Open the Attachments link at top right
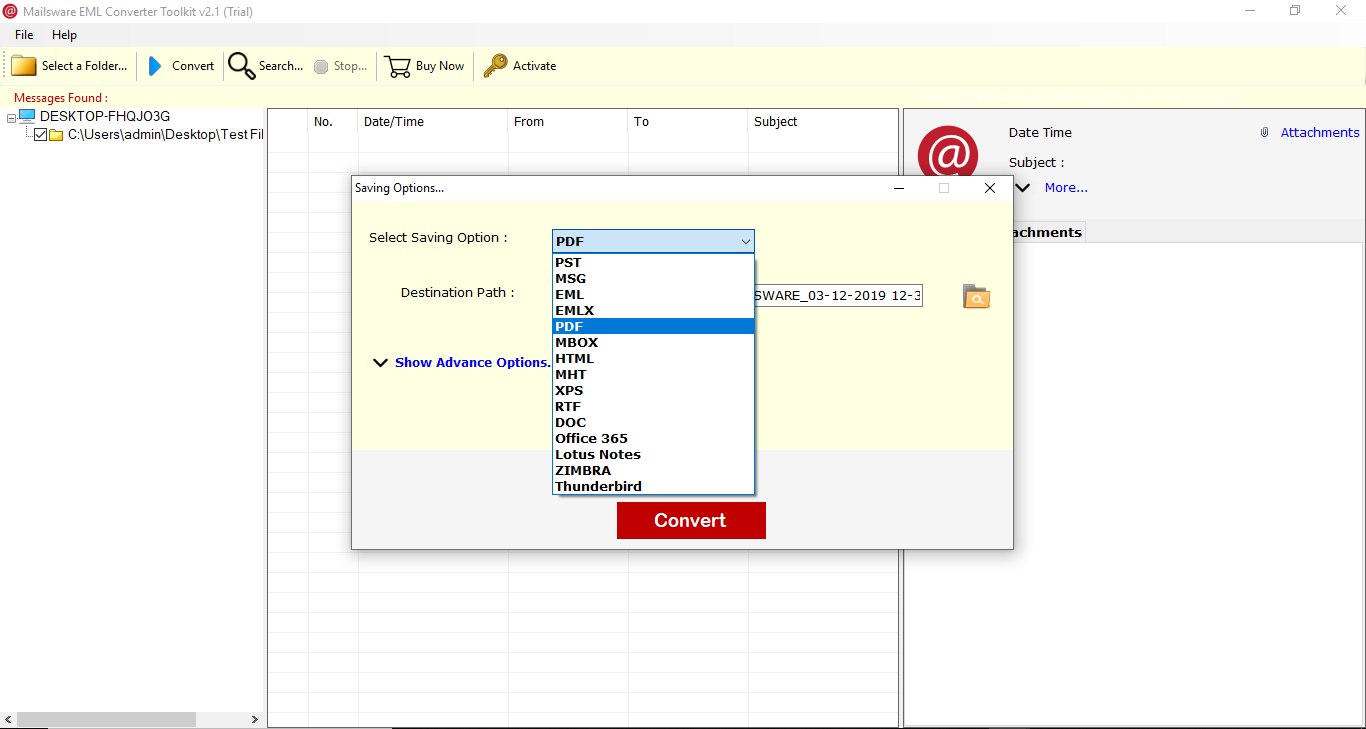This screenshot has width=1366, height=729. [x=1320, y=132]
